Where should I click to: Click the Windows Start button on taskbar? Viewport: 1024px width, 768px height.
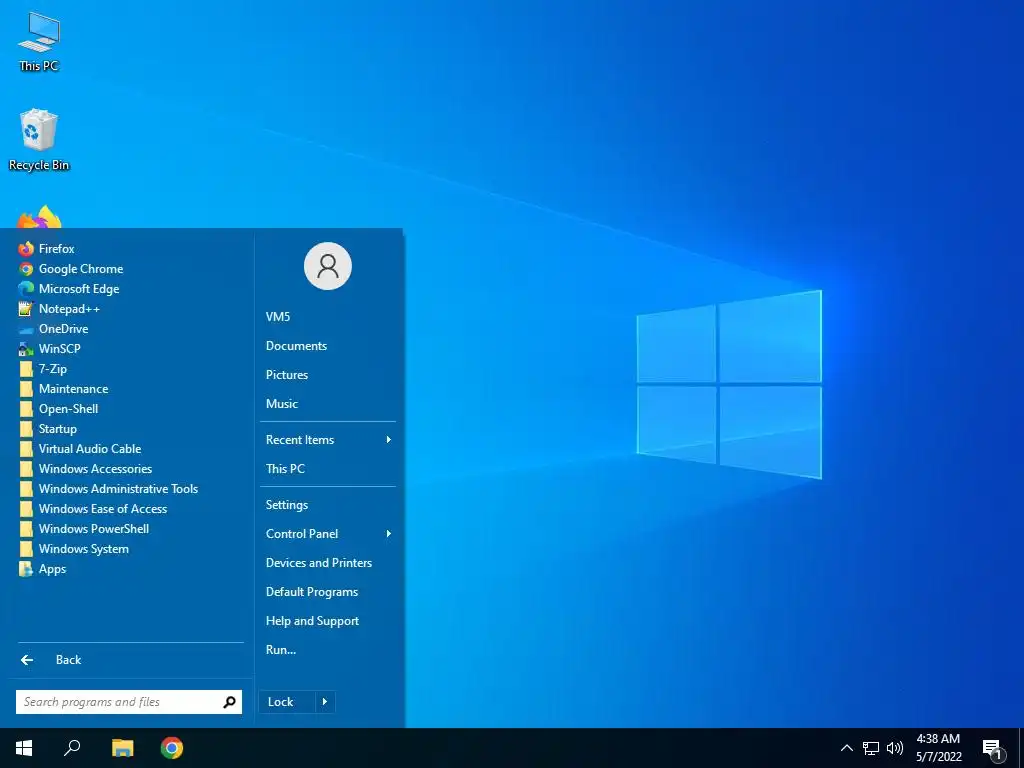[x=24, y=748]
